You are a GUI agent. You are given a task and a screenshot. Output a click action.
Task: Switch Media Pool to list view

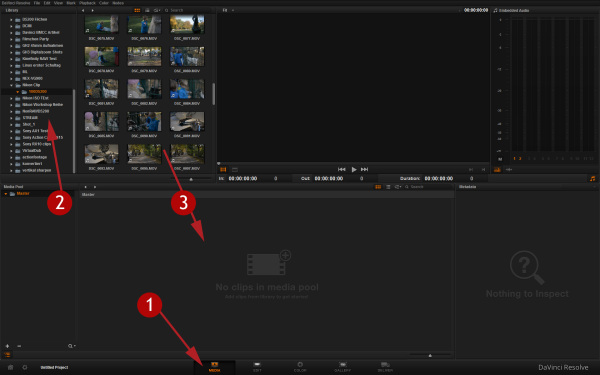[388, 187]
